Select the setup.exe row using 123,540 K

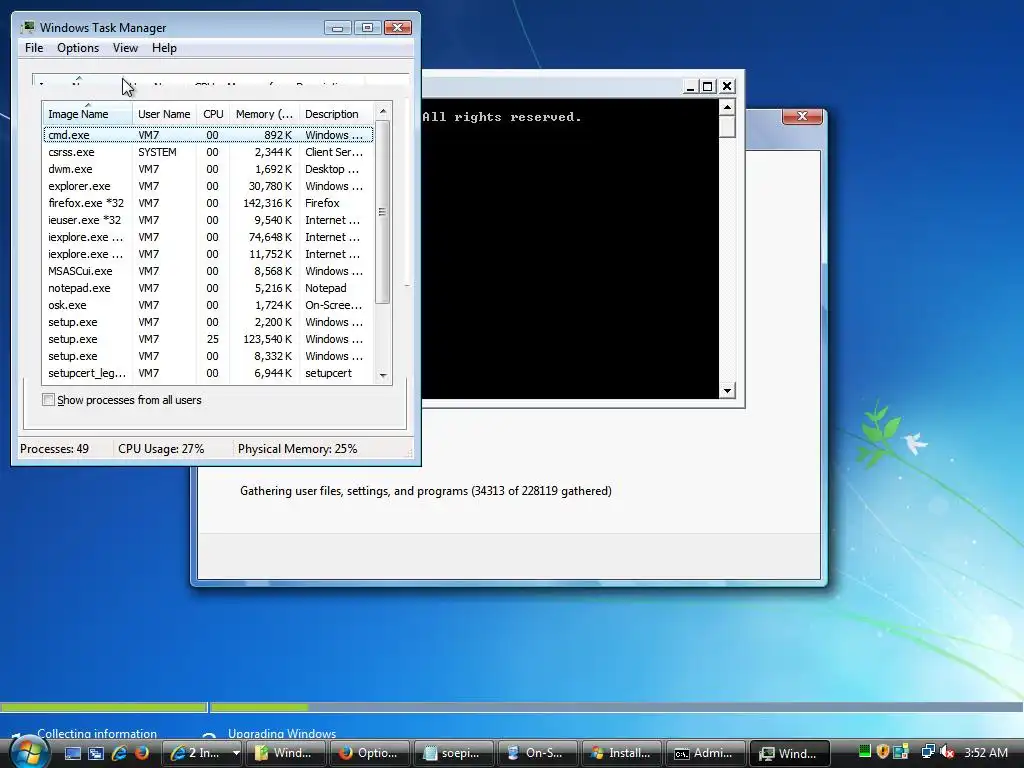[208, 338]
